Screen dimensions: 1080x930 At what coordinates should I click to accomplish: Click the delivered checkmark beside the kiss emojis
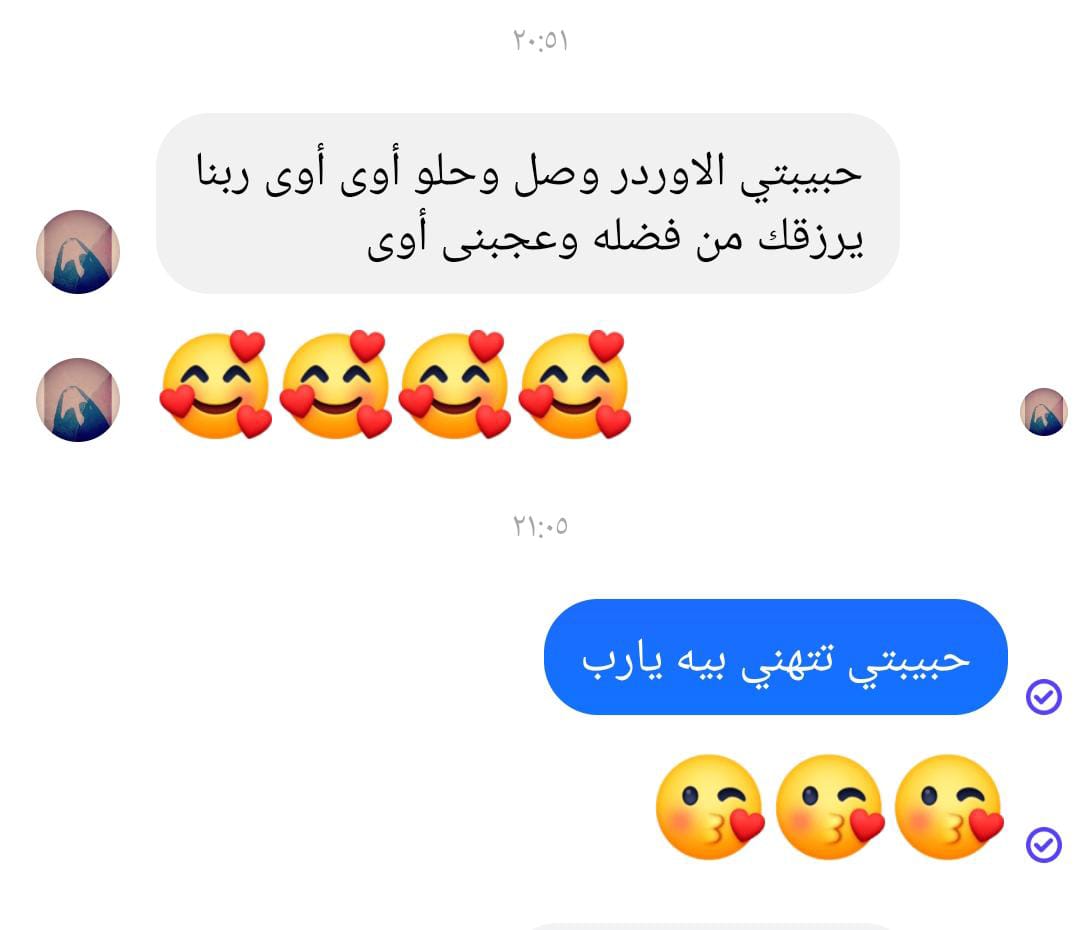pyautogui.click(x=1043, y=844)
